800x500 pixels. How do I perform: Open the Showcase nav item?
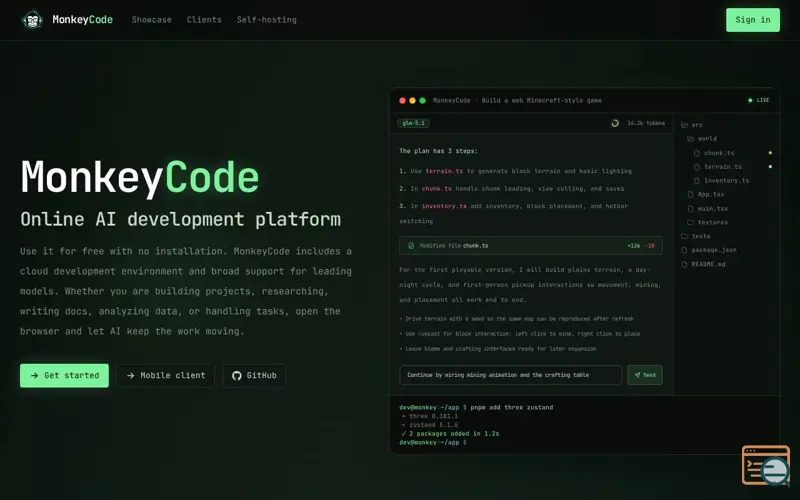(152, 20)
